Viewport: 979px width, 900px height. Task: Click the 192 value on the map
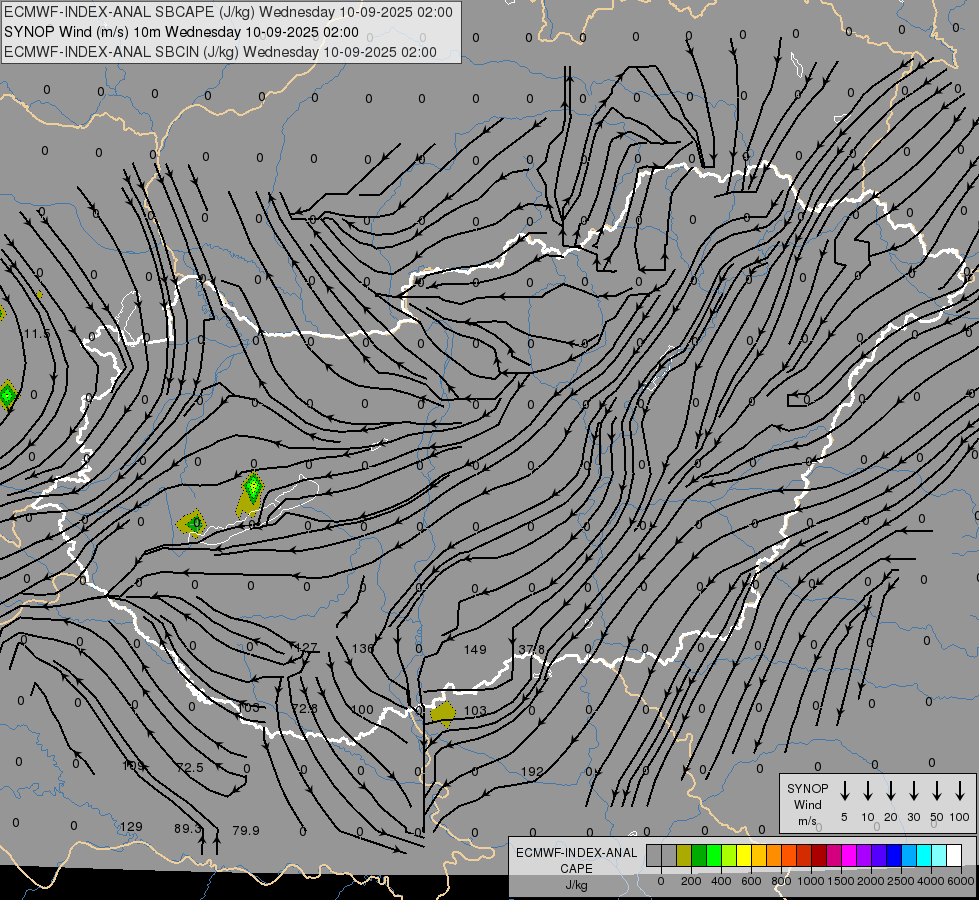point(532,771)
